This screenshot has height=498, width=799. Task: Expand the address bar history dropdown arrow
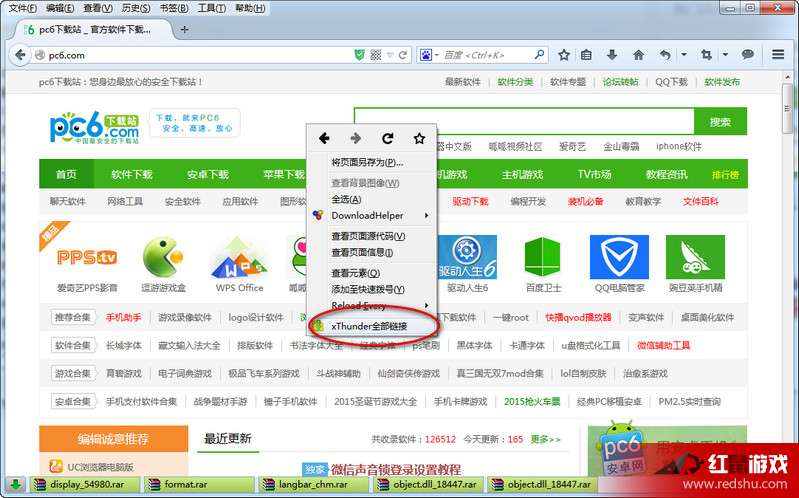point(390,55)
